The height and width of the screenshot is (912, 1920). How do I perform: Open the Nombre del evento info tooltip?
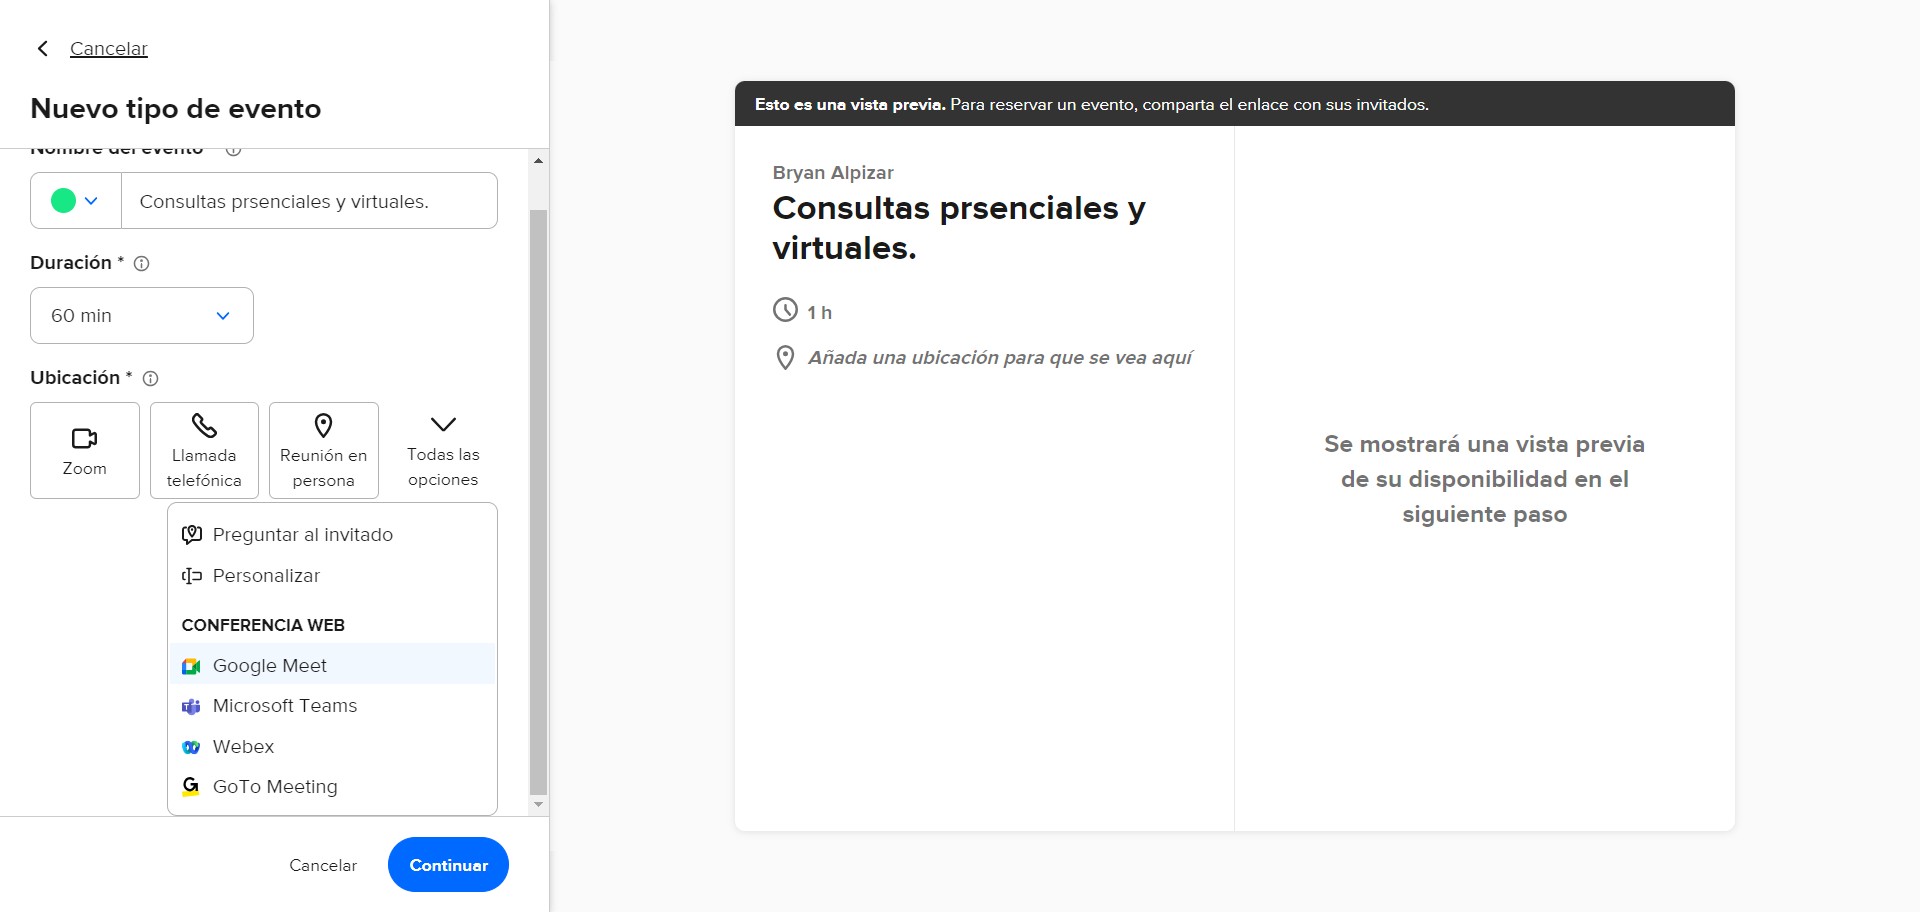233,150
